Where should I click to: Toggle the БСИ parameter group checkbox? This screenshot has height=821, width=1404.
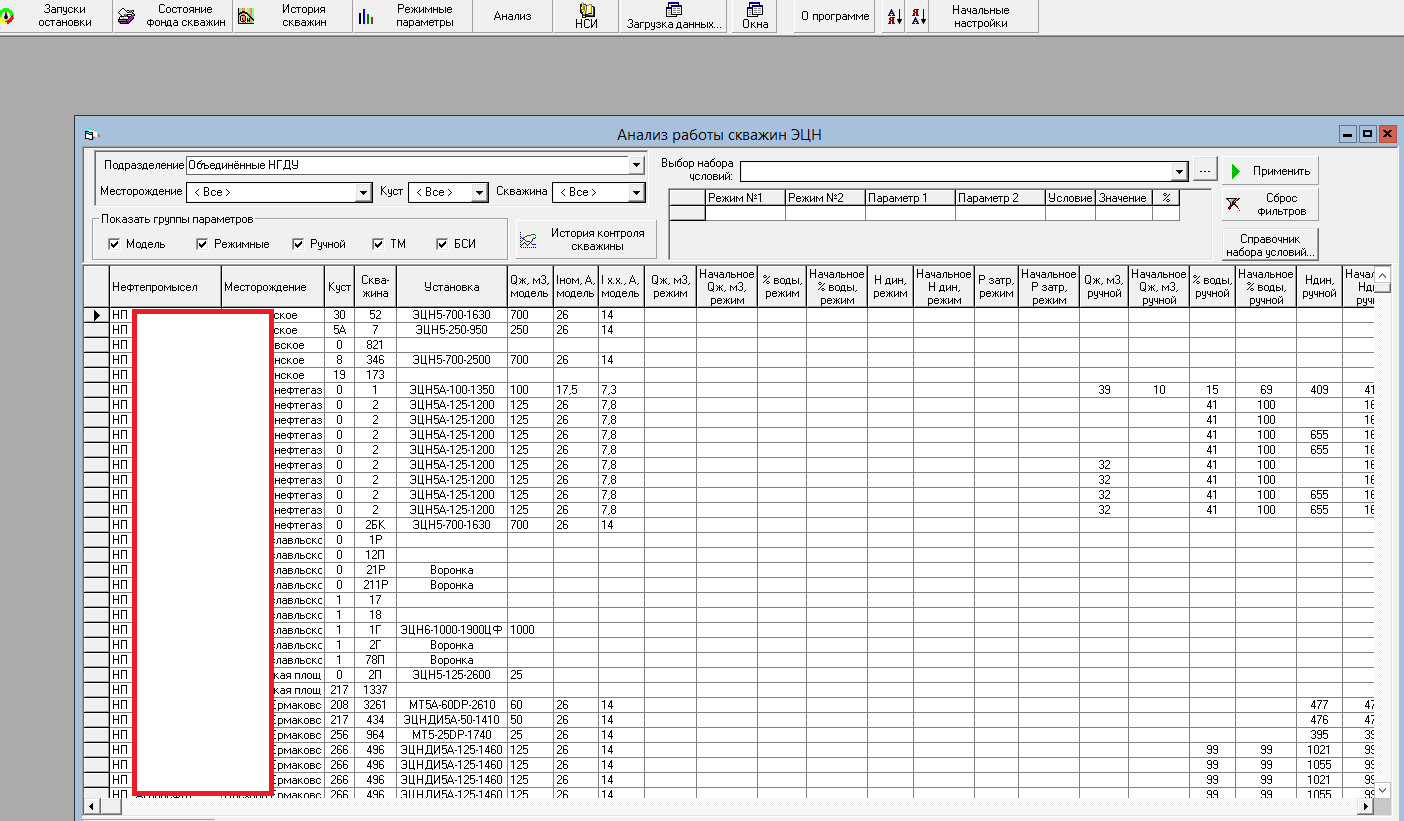(x=442, y=244)
